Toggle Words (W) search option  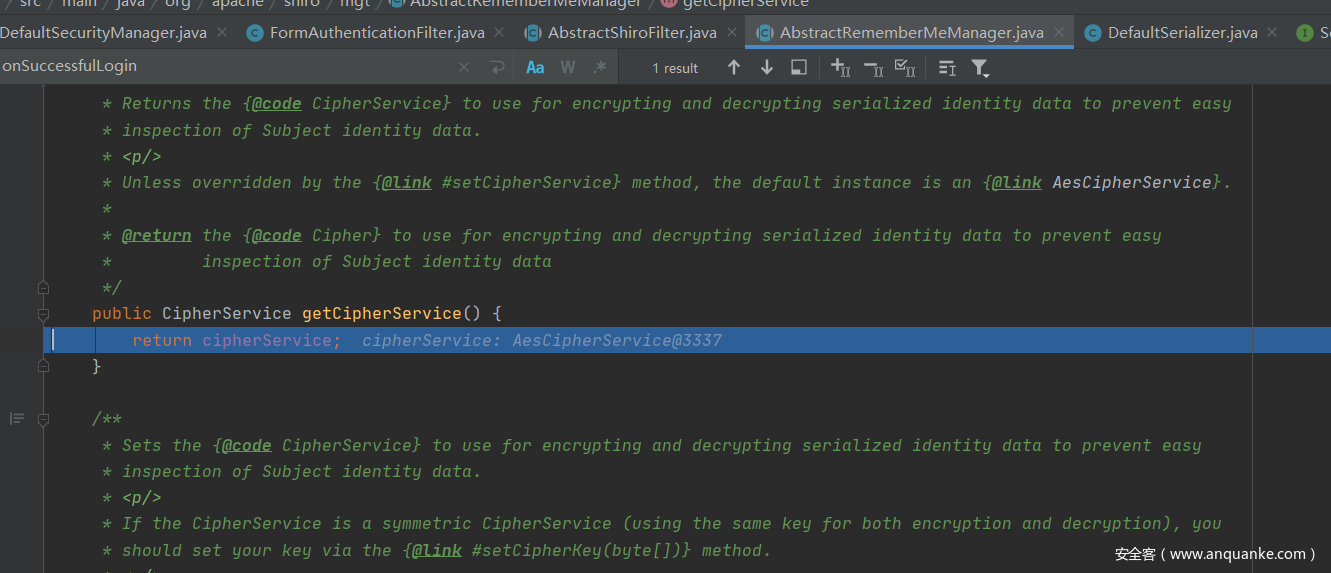click(x=568, y=67)
